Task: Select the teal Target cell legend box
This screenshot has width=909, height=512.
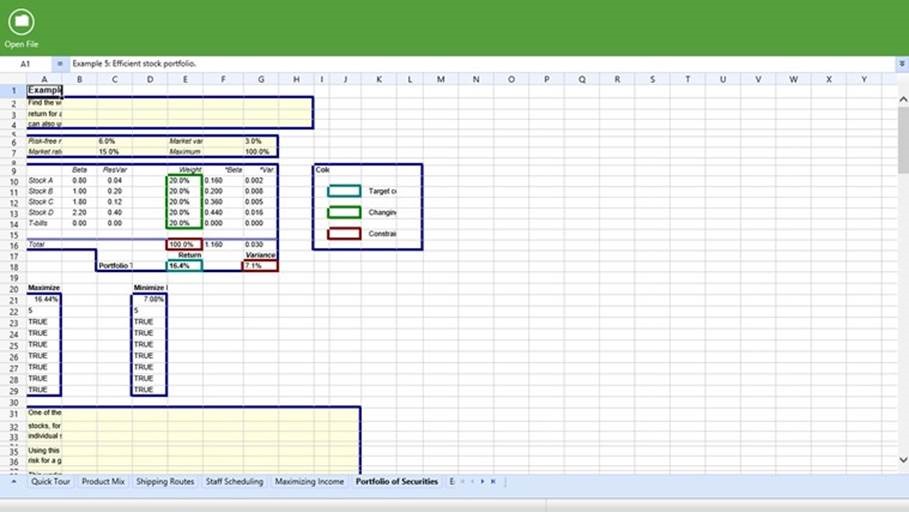Action: pyautogui.click(x=344, y=191)
